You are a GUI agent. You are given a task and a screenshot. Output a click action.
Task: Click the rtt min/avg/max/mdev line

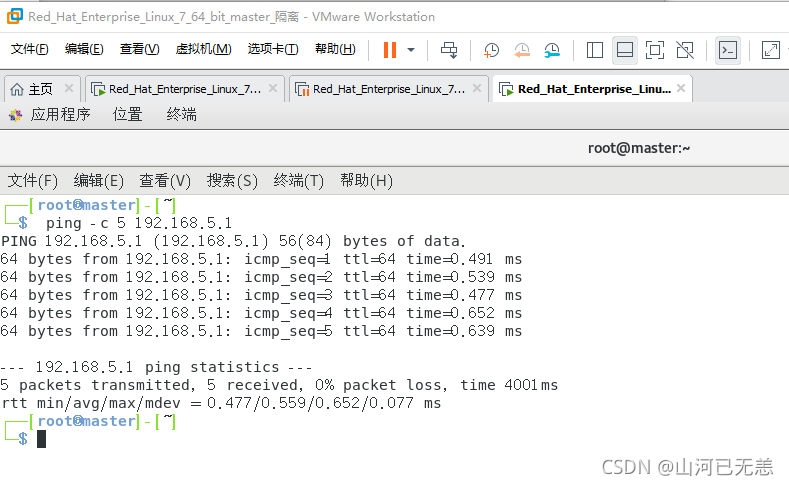pyautogui.click(x=221, y=403)
